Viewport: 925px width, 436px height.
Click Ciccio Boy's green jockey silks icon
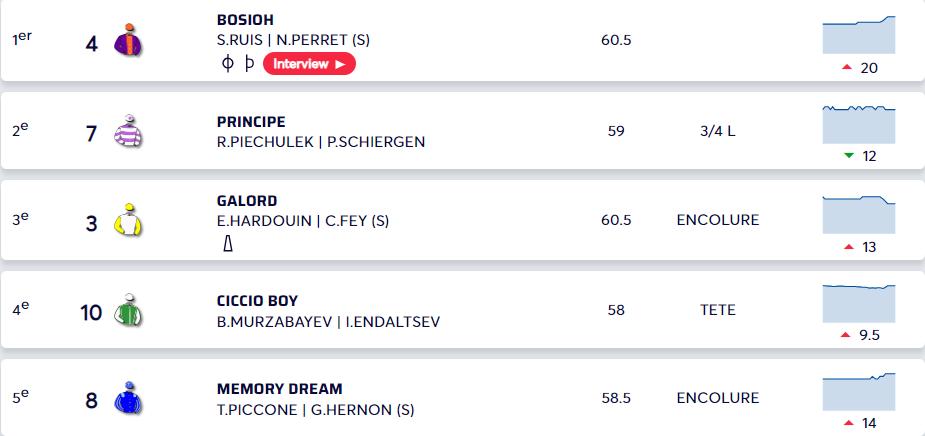click(128, 310)
